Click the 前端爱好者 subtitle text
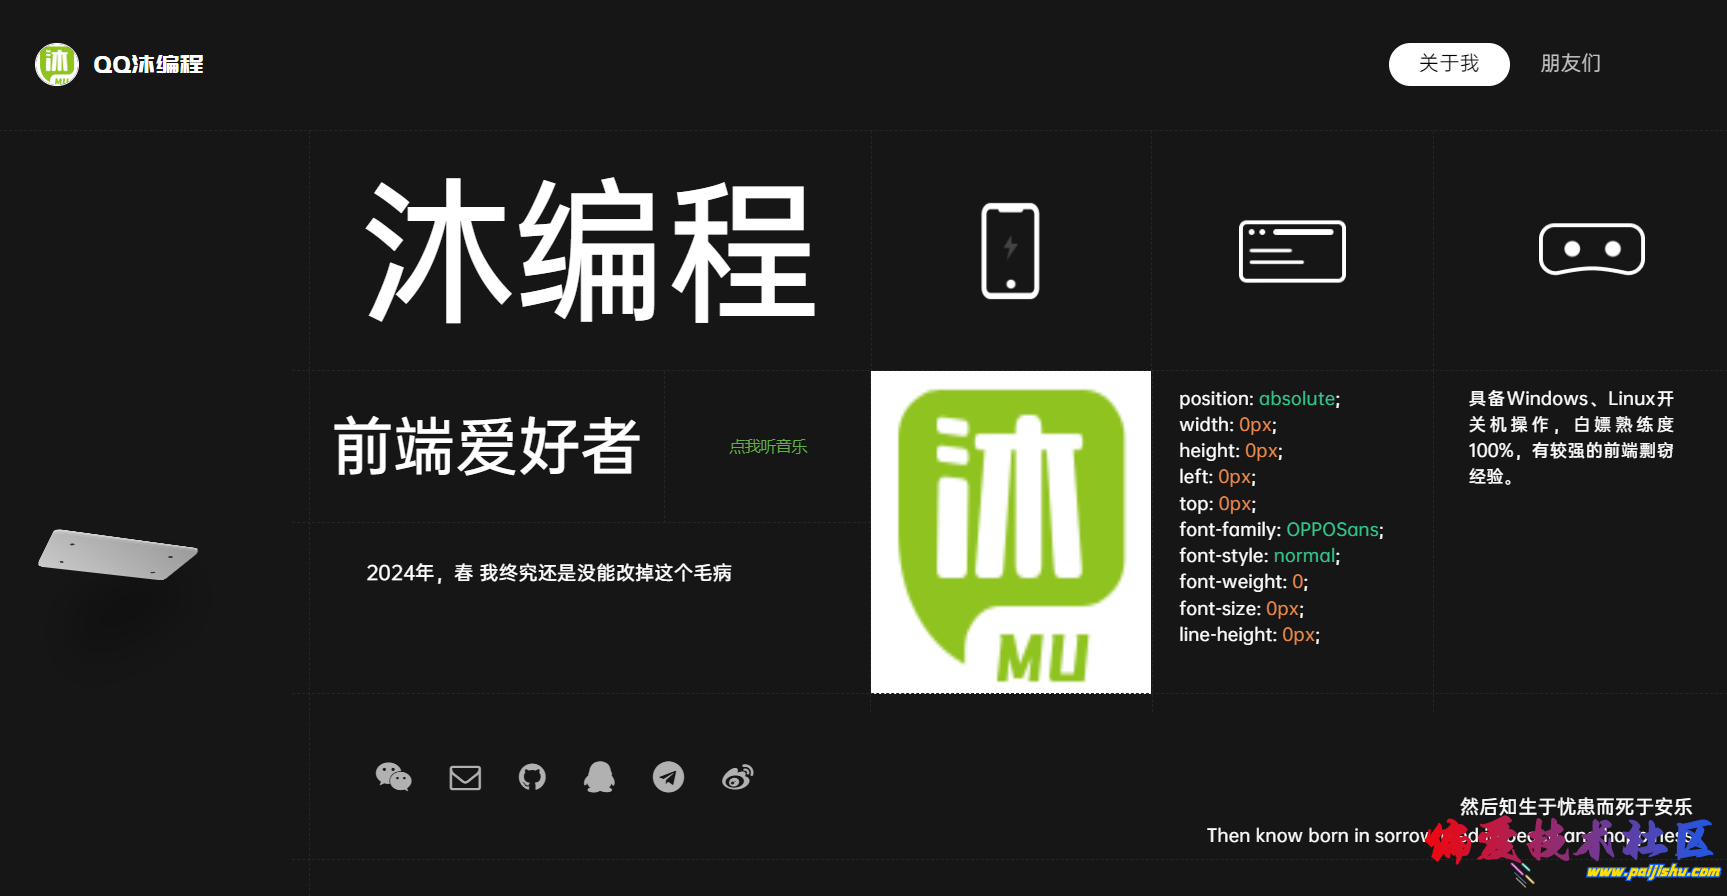Viewport: 1727px width, 896px height. [x=486, y=446]
